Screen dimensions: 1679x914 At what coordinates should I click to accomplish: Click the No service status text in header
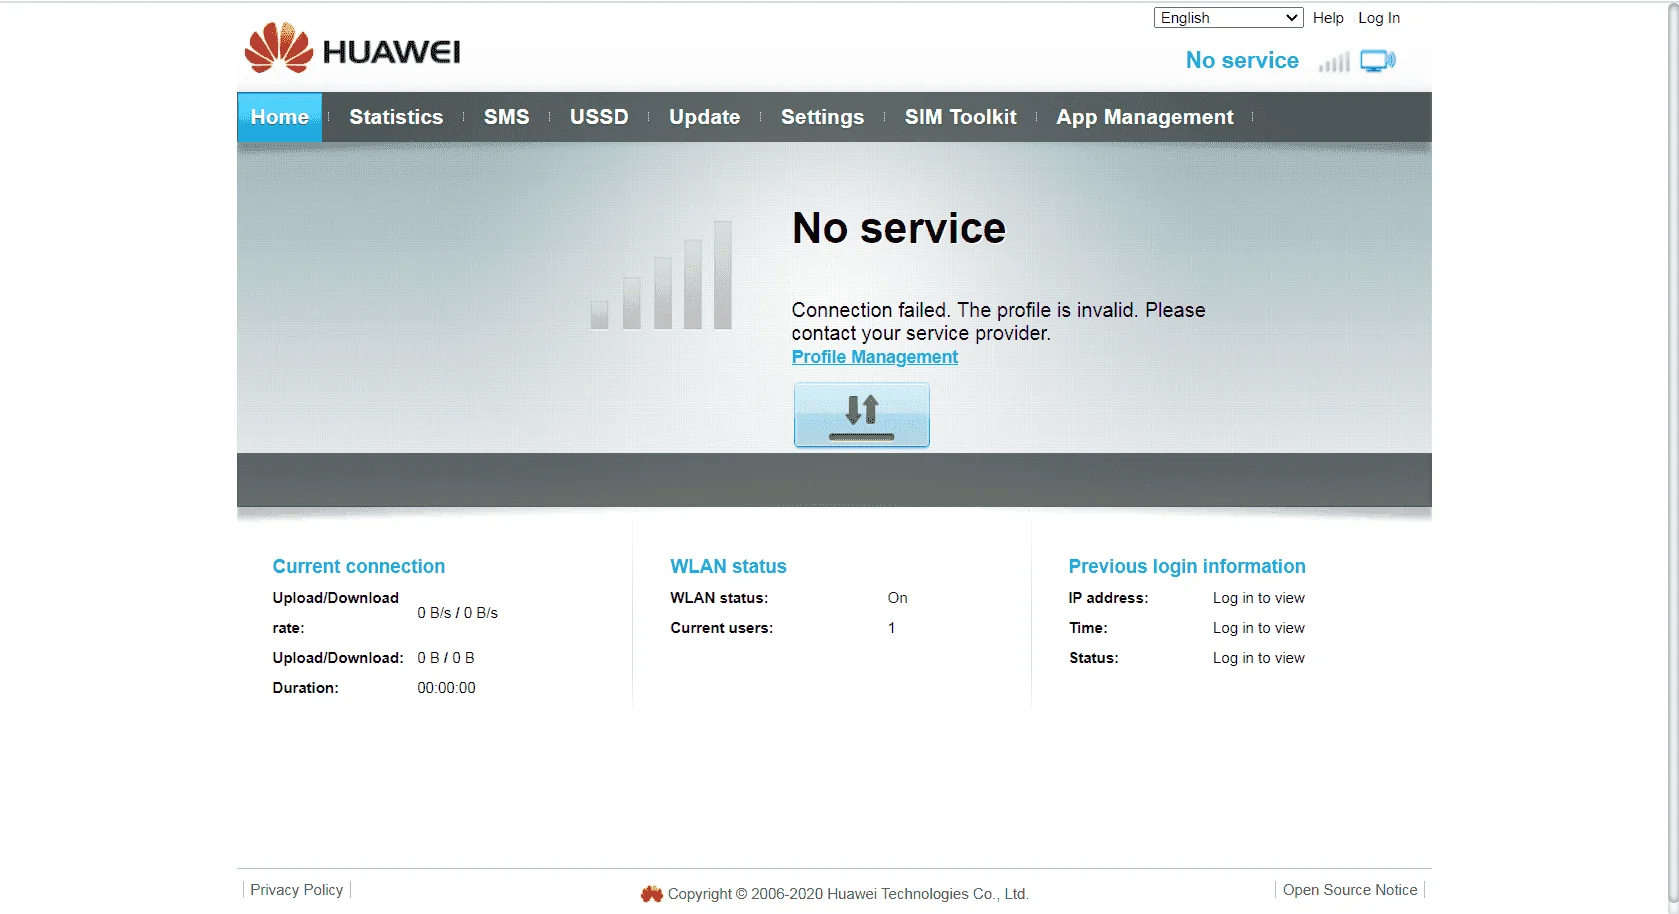[x=1242, y=61]
